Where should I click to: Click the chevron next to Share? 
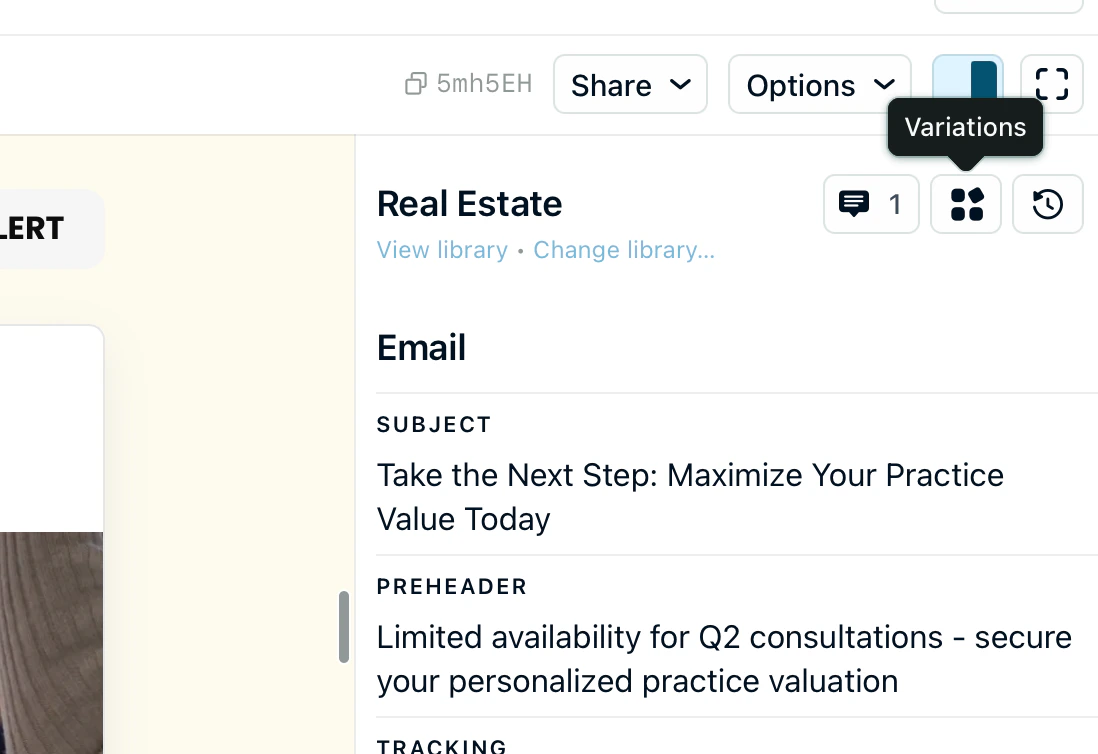[x=683, y=85]
